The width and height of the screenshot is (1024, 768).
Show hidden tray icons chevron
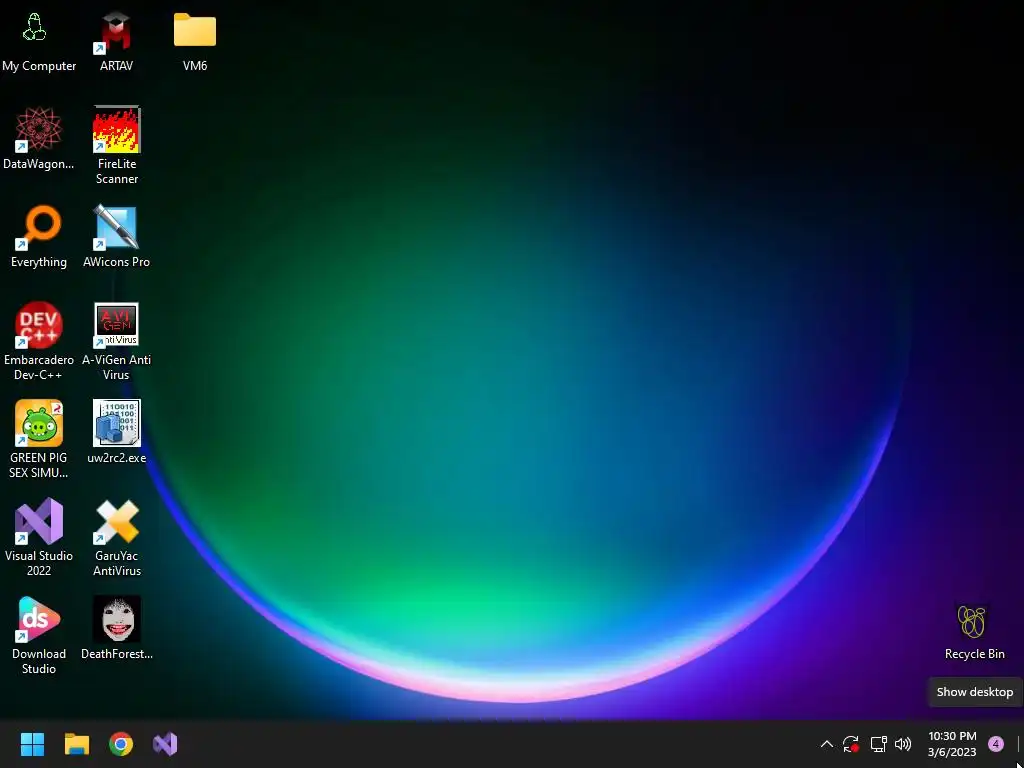click(826, 744)
